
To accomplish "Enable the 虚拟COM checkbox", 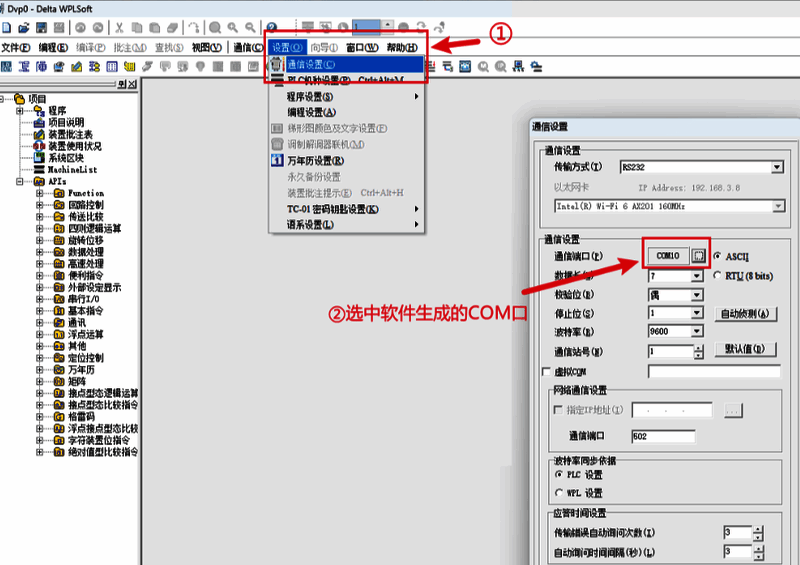I will pyautogui.click(x=546, y=372).
